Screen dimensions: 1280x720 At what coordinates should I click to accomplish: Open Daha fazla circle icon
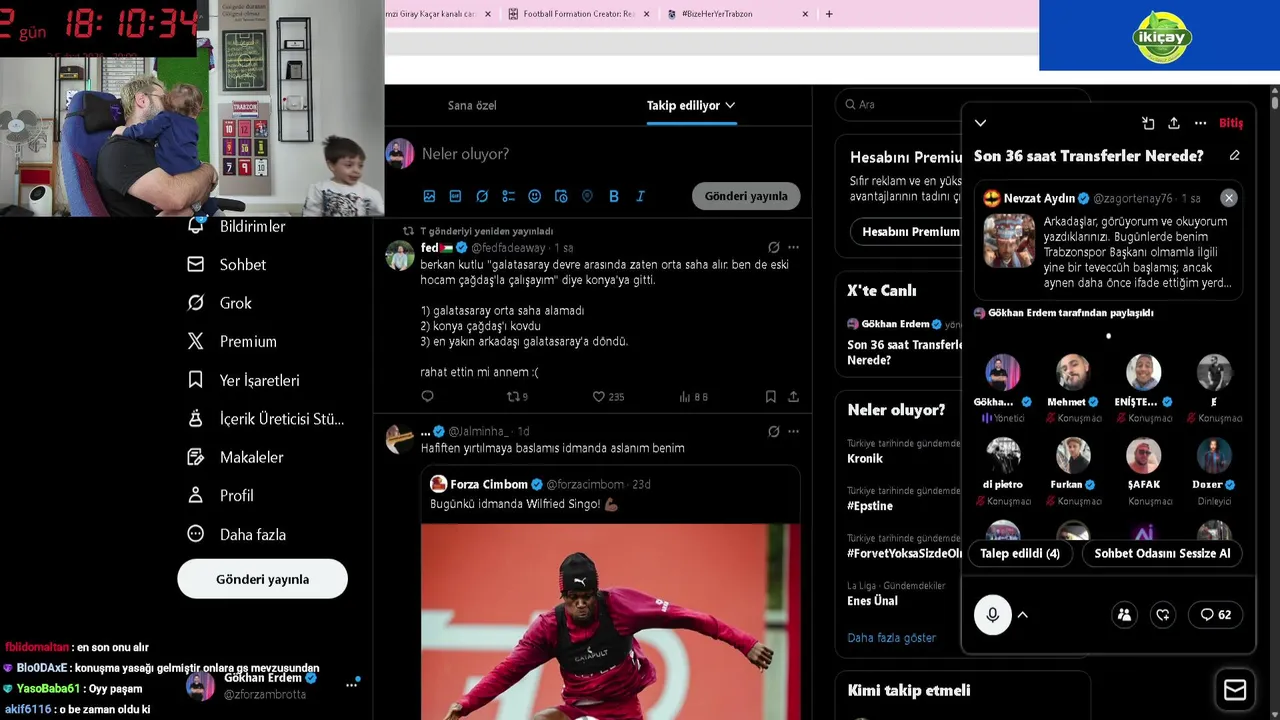pyautogui.click(x=196, y=534)
